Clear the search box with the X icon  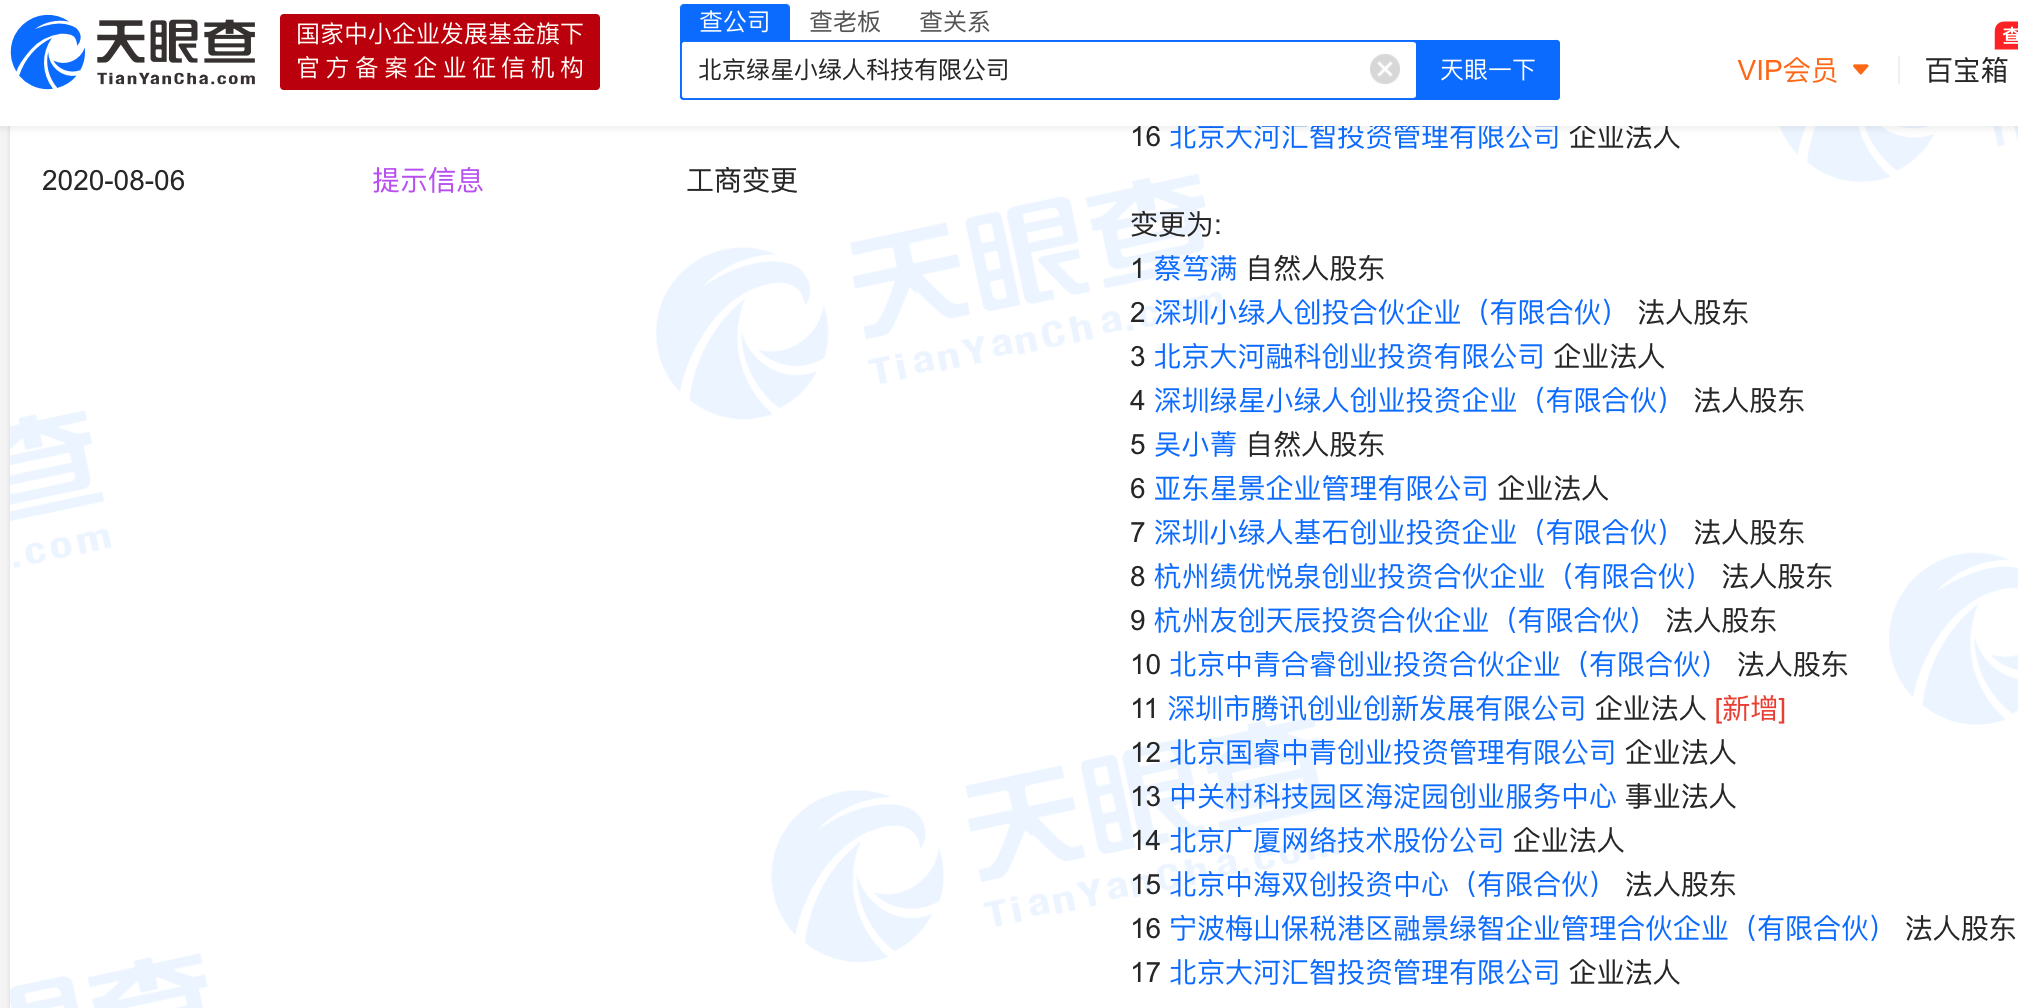[1384, 69]
